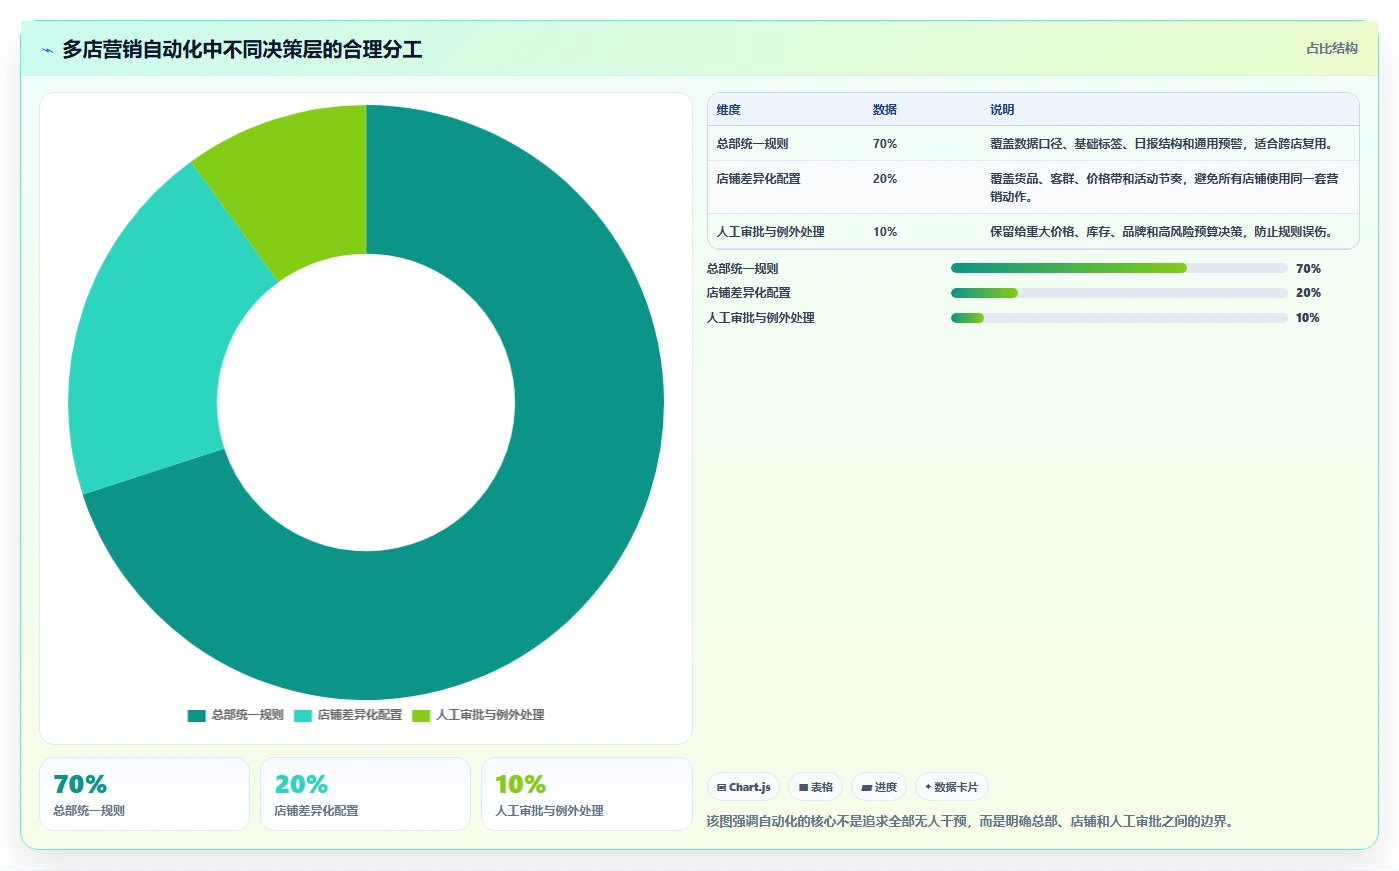Click the 20% label after progress bar
Viewport: 1399px width, 871px height.
tap(1308, 293)
